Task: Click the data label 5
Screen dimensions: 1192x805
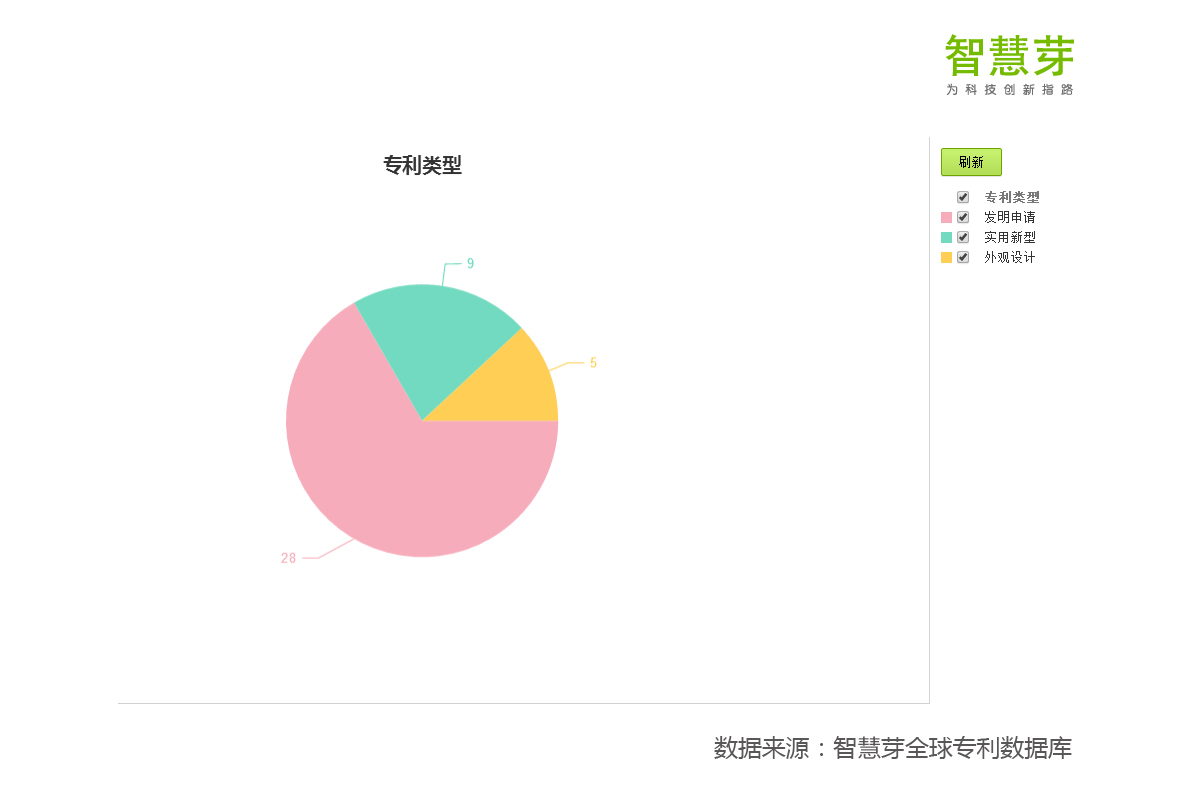Action: (593, 363)
